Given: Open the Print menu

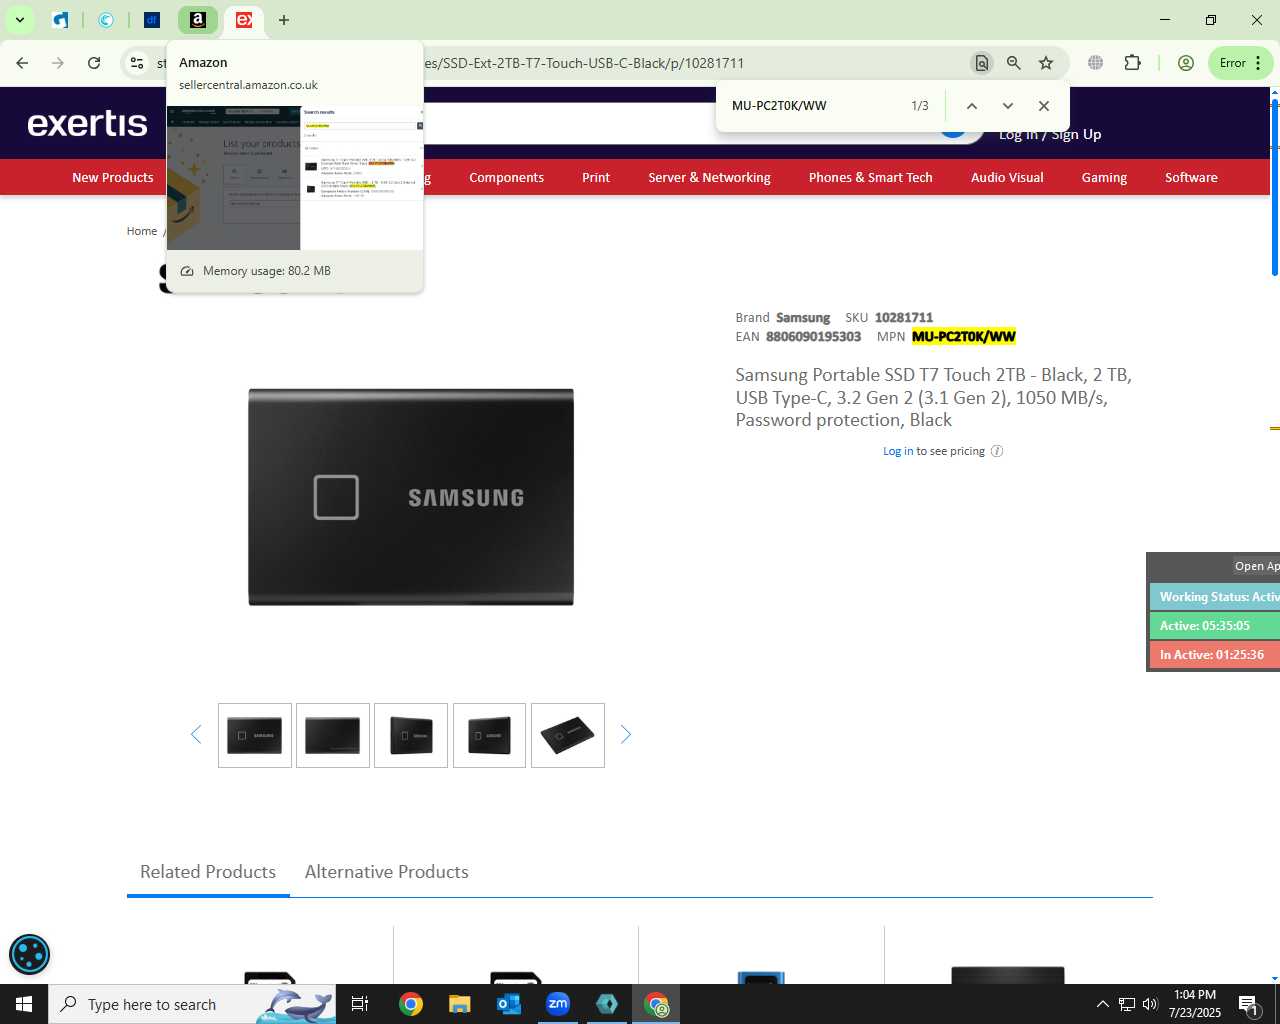Looking at the screenshot, I should point(596,177).
